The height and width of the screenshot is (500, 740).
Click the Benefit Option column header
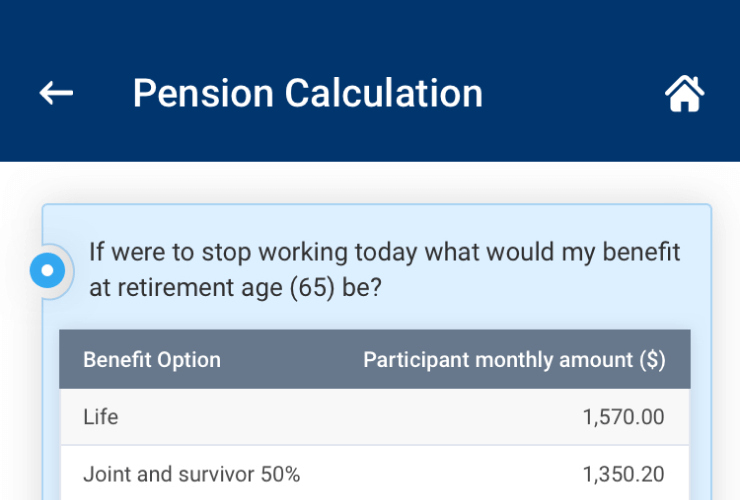[x=152, y=360]
